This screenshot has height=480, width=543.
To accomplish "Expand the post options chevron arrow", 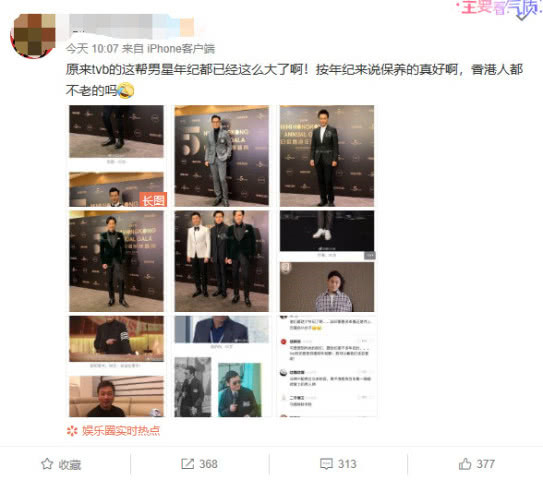I will (x=522, y=16).
